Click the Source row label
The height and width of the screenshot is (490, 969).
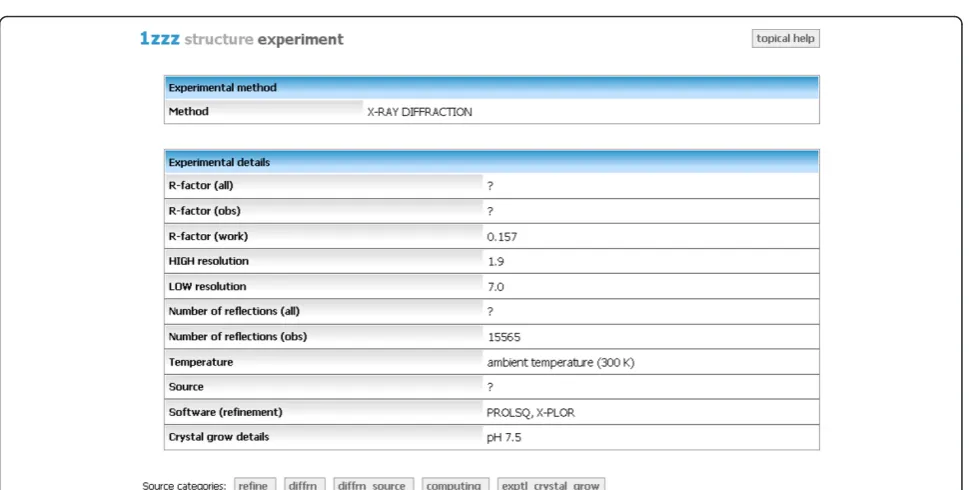click(186, 387)
